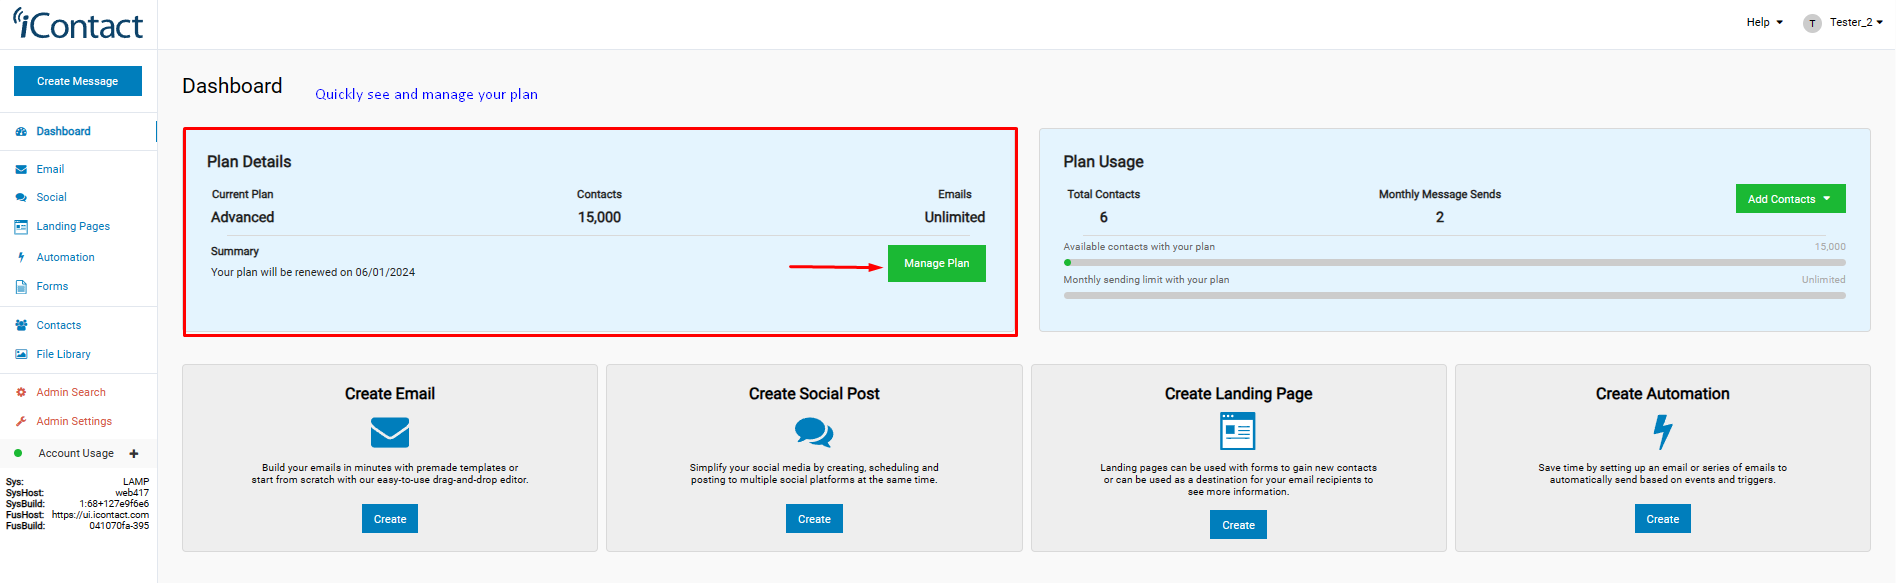Go to Contacts in the sidebar
The image size is (1896, 583).
[x=58, y=325]
